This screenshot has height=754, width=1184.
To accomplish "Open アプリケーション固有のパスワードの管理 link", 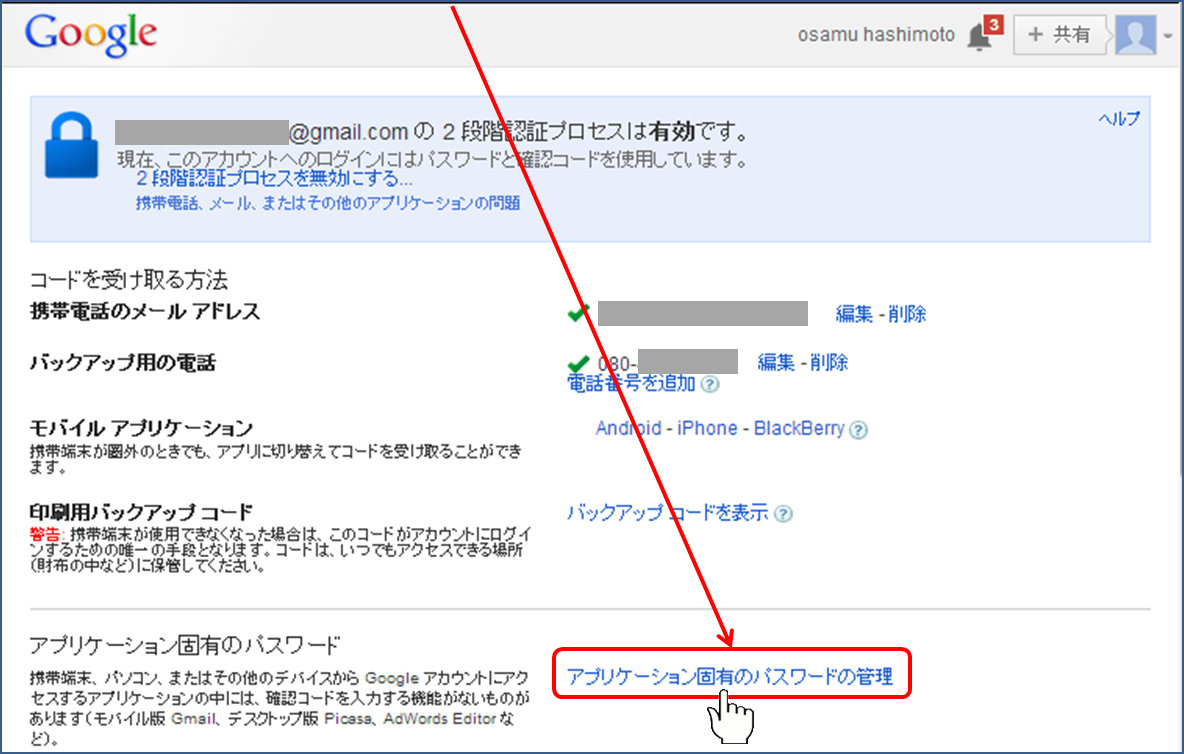I will (729, 677).
